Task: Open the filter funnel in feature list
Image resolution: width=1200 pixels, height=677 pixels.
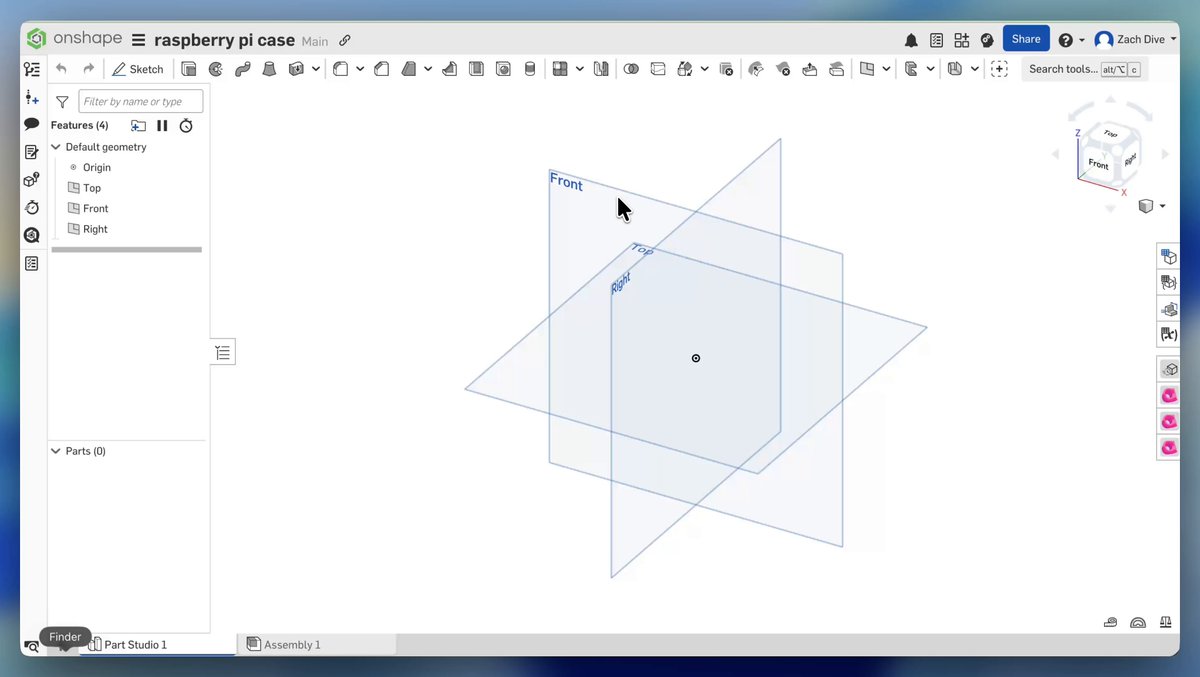Action: coord(63,101)
